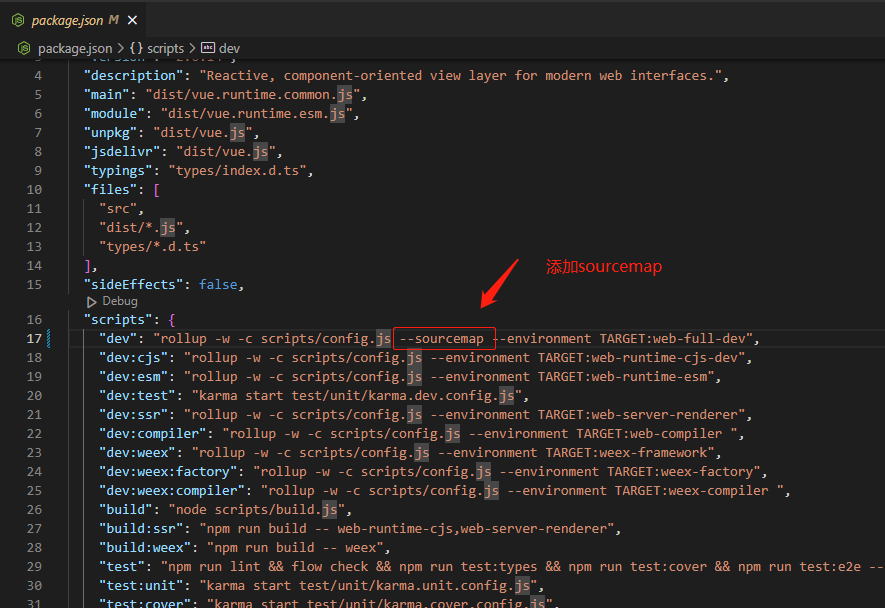Image resolution: width=885 pixels, height=608 pixels.
Task: Click the file icon in breadcrumb bar
Action: [x=25, y=48]
